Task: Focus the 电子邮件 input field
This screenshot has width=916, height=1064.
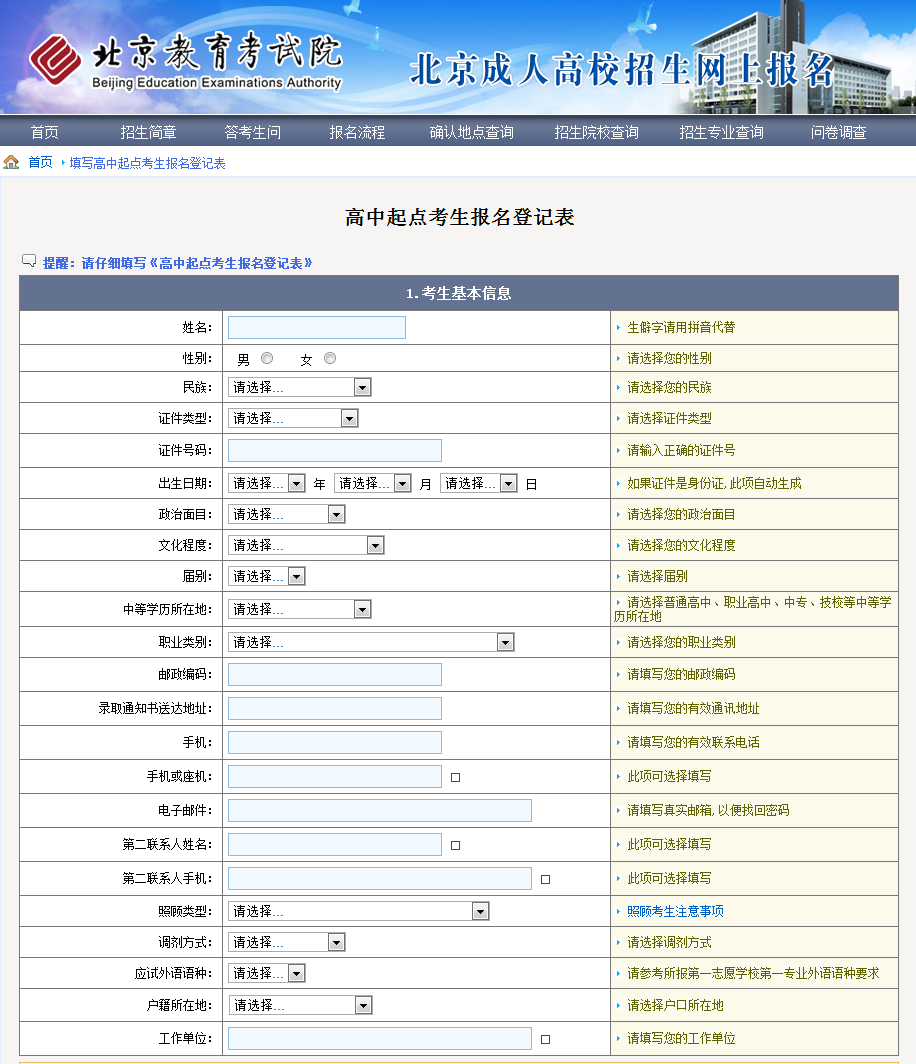Action: coord(380,810)
